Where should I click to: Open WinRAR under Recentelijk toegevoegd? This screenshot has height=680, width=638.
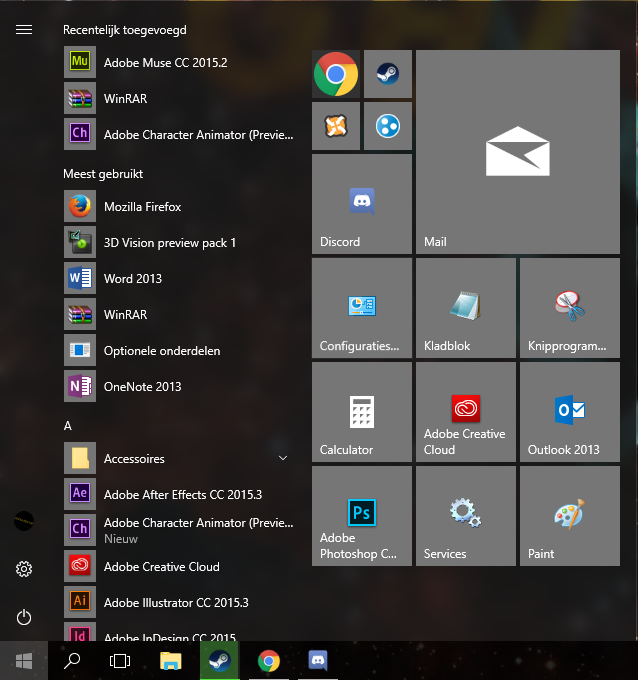[180, 98]
